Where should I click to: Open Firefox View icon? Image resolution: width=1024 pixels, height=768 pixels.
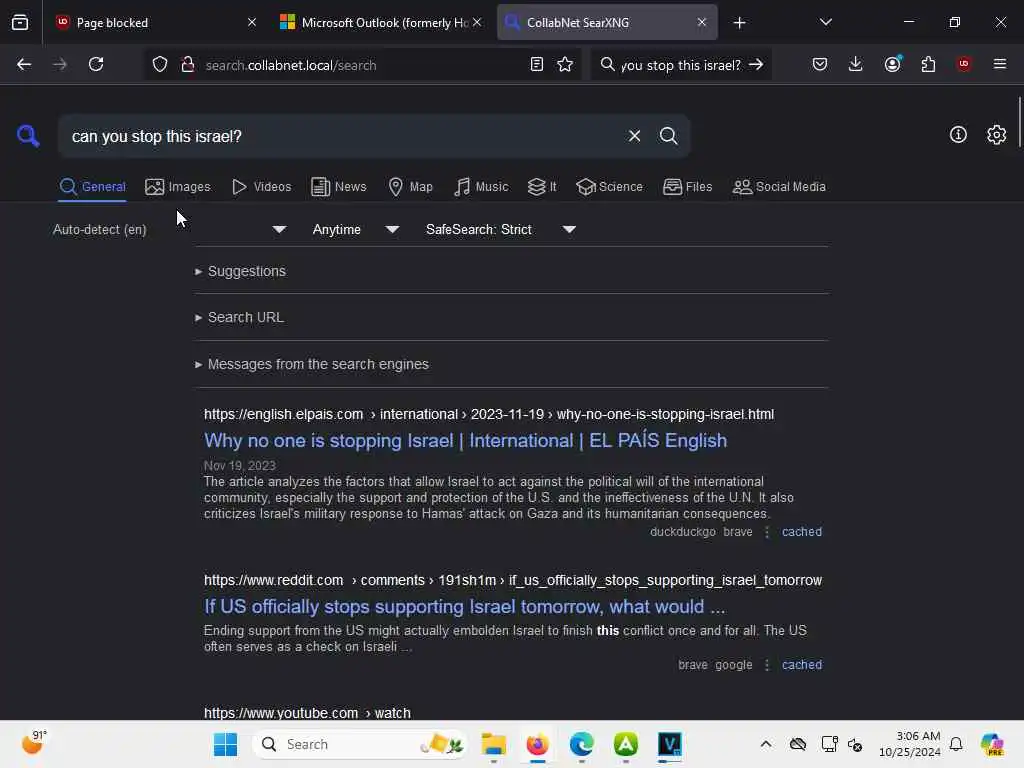(x=20, y=23)
